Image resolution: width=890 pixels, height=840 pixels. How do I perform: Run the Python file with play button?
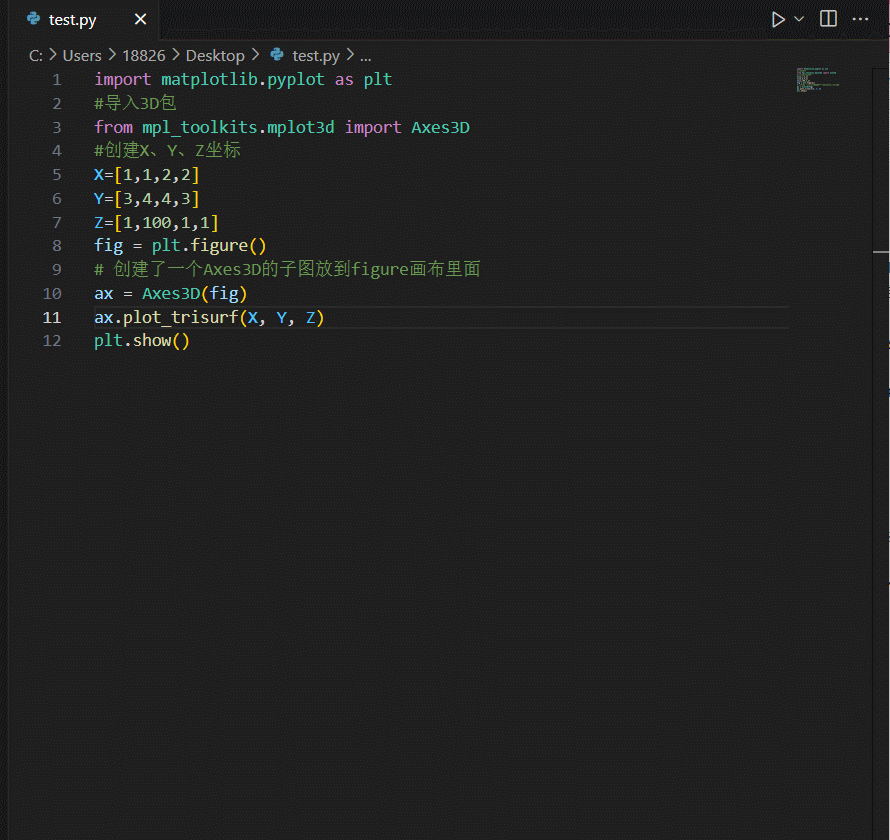coord(778,20)
